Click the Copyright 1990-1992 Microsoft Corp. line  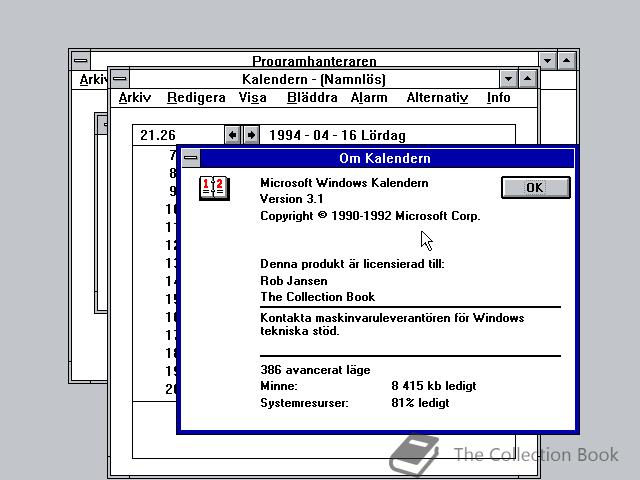click(370, 216)
